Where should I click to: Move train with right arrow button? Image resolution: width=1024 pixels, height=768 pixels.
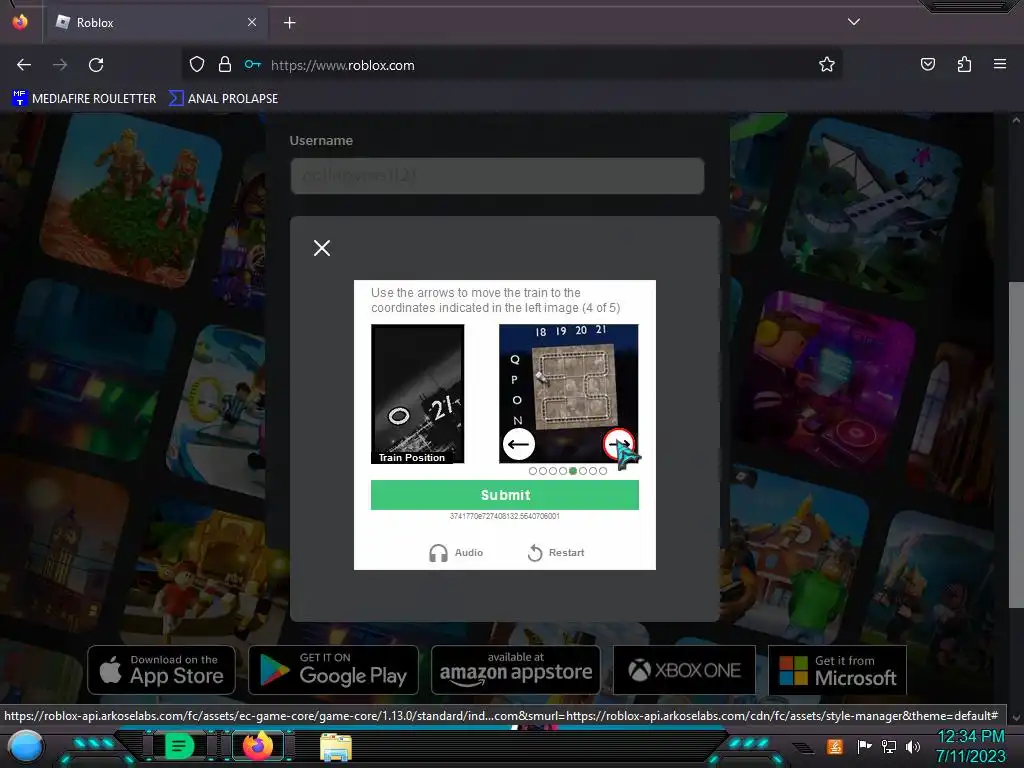(x=618, y=444)
